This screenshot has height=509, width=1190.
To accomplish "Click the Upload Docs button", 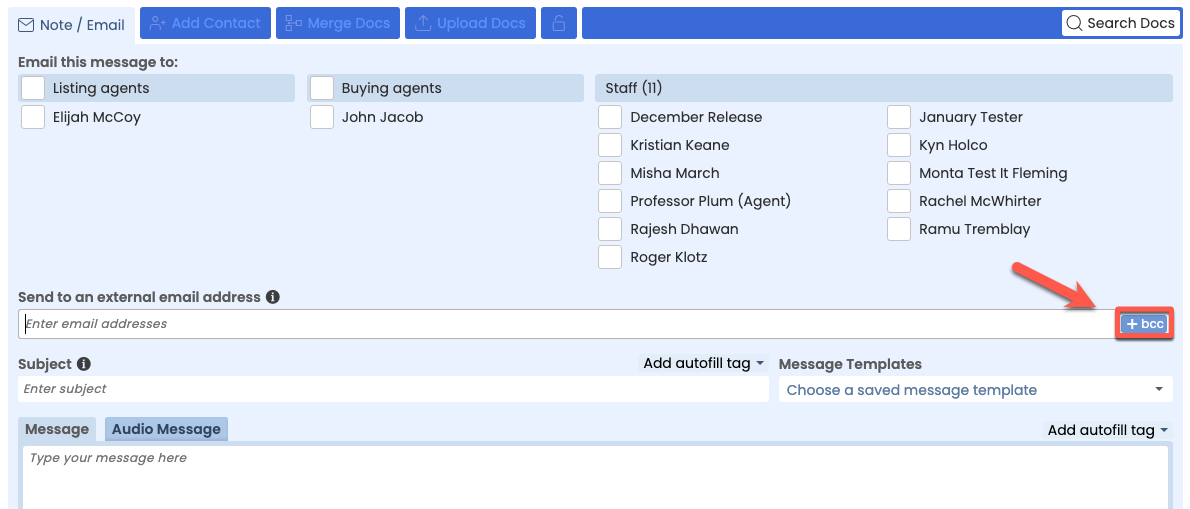I will pyautogui.click(x=470, y=23).
